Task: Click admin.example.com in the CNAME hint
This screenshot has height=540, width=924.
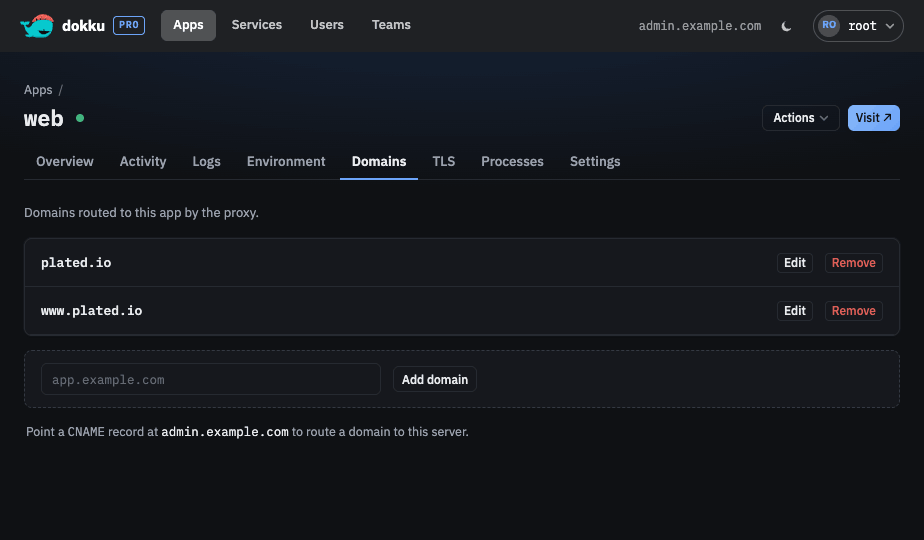Action: [x=225, y=432]
